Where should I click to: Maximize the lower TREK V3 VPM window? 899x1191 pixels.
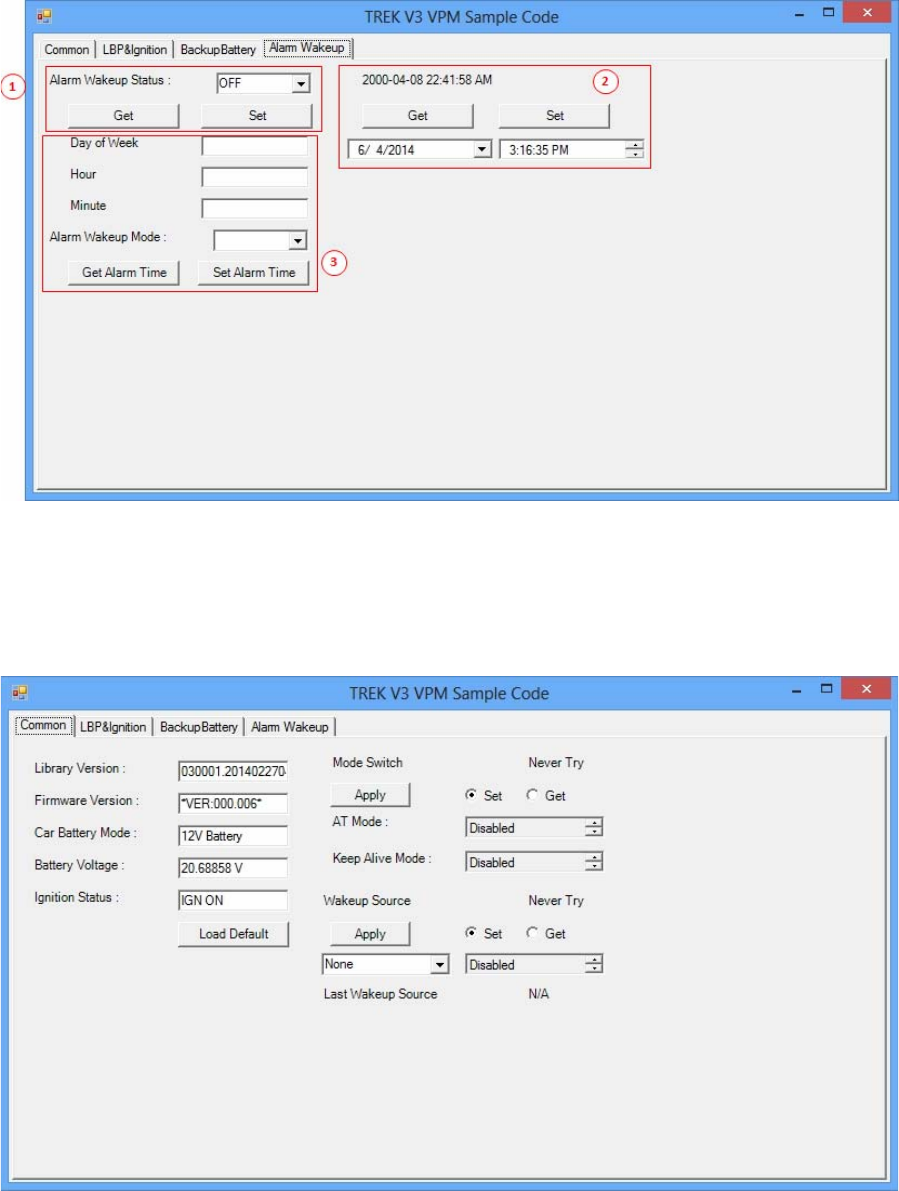coord(827,690)
